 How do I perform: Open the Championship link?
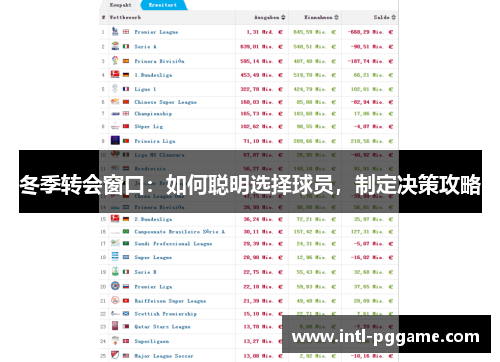[x=153, y=114]
